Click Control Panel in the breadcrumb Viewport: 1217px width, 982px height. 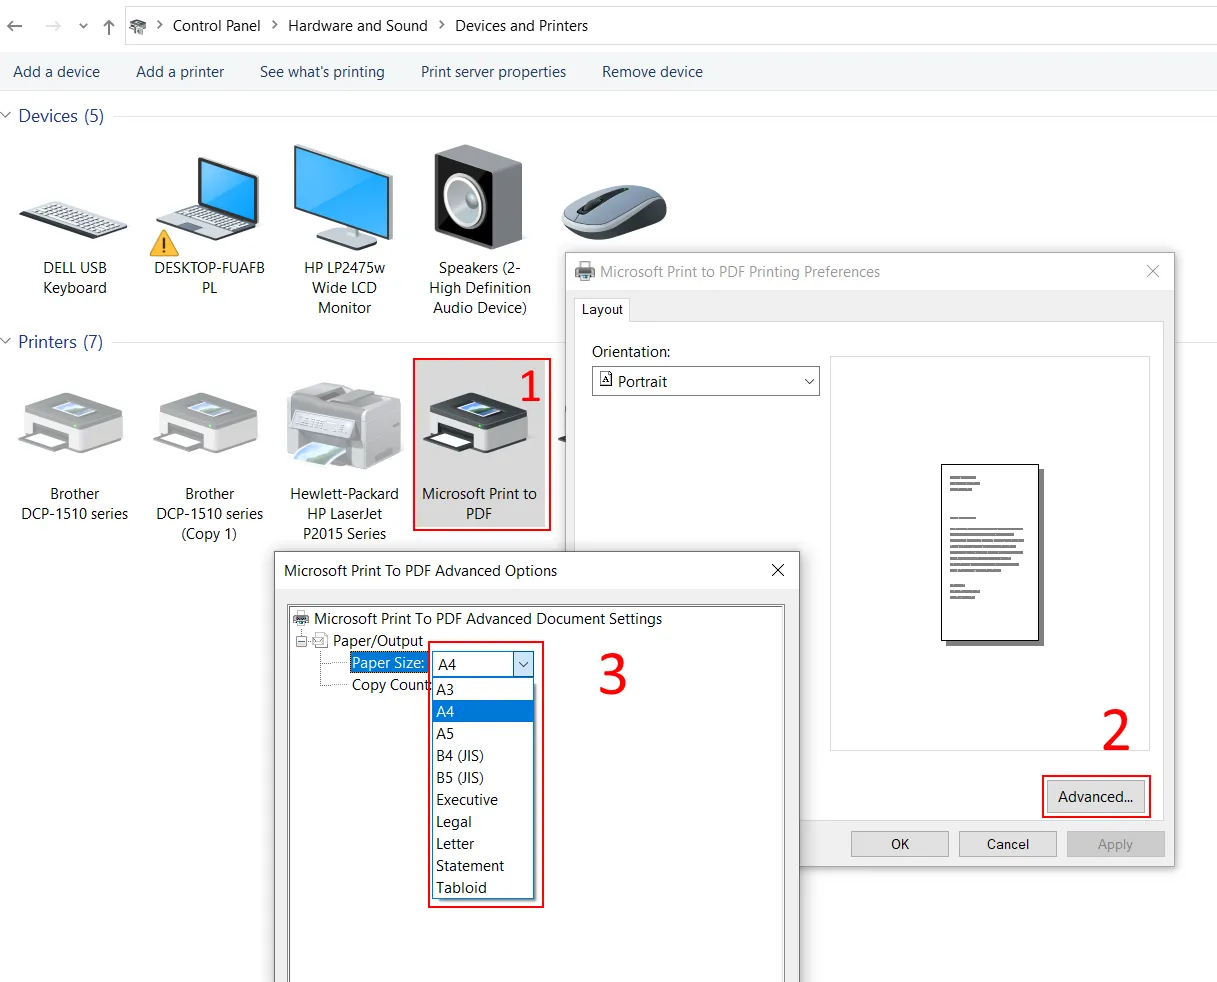(216, 26)
